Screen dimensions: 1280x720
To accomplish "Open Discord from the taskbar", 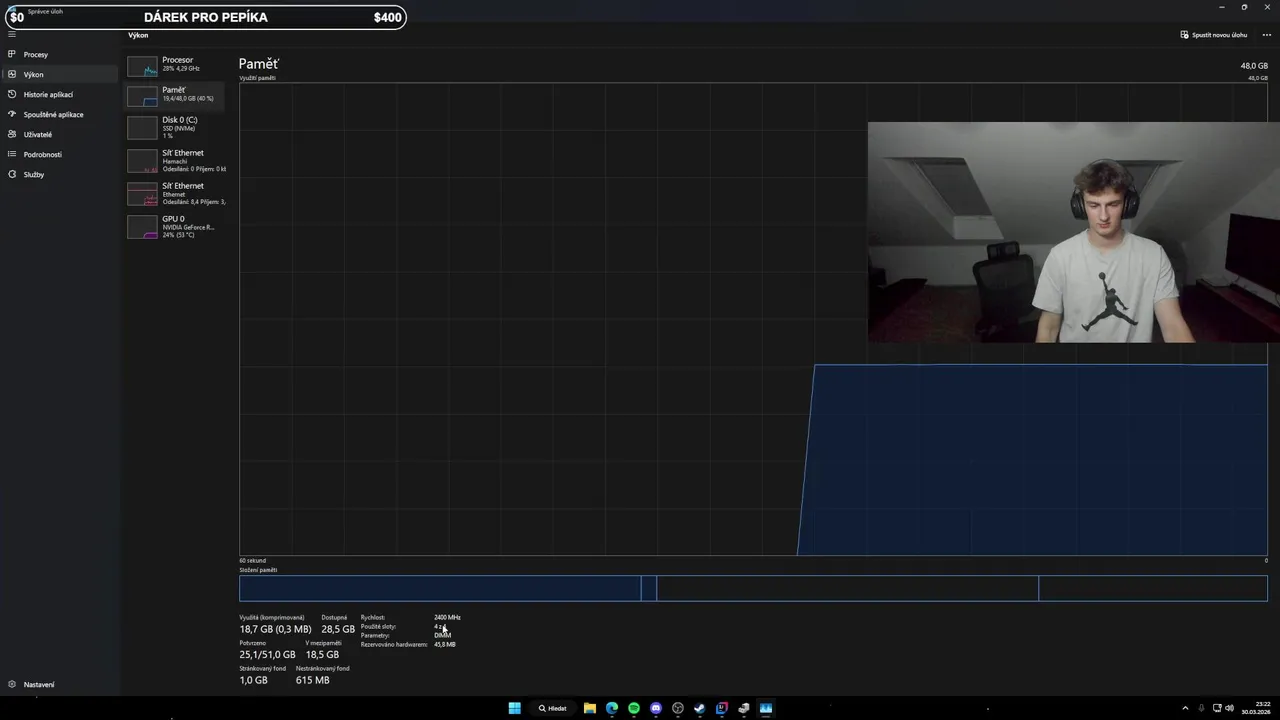I will coord(656,708).
